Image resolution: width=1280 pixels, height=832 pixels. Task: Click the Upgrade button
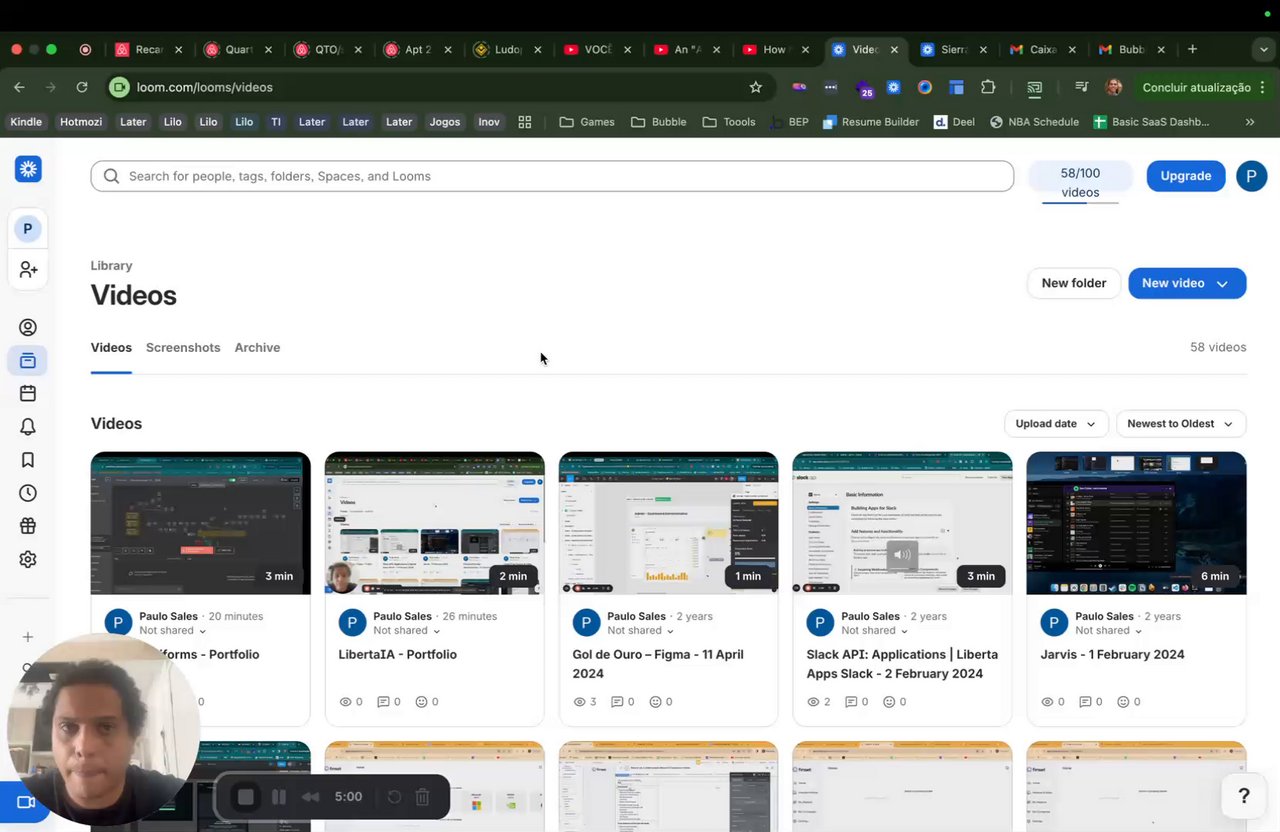click(1186, 176)
